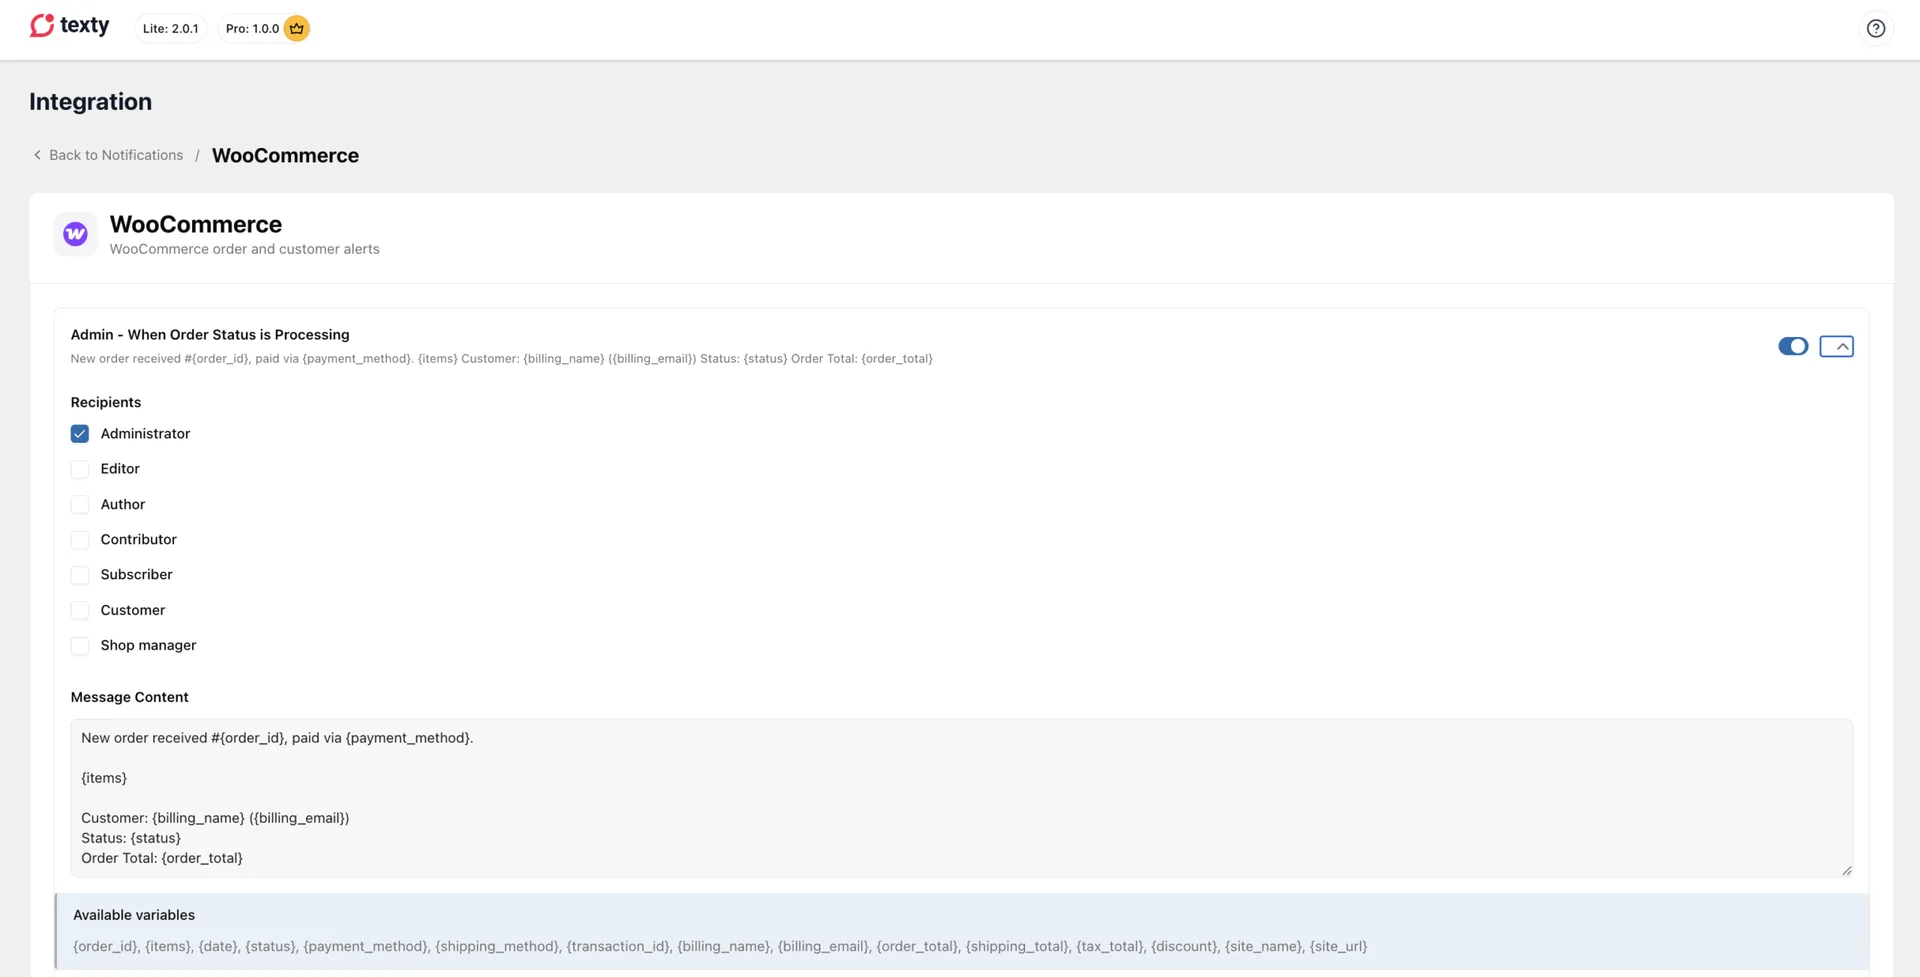Screen dimensions: 1920x977
Task: Click the Message Content label
Action: (x=129, y=697)
